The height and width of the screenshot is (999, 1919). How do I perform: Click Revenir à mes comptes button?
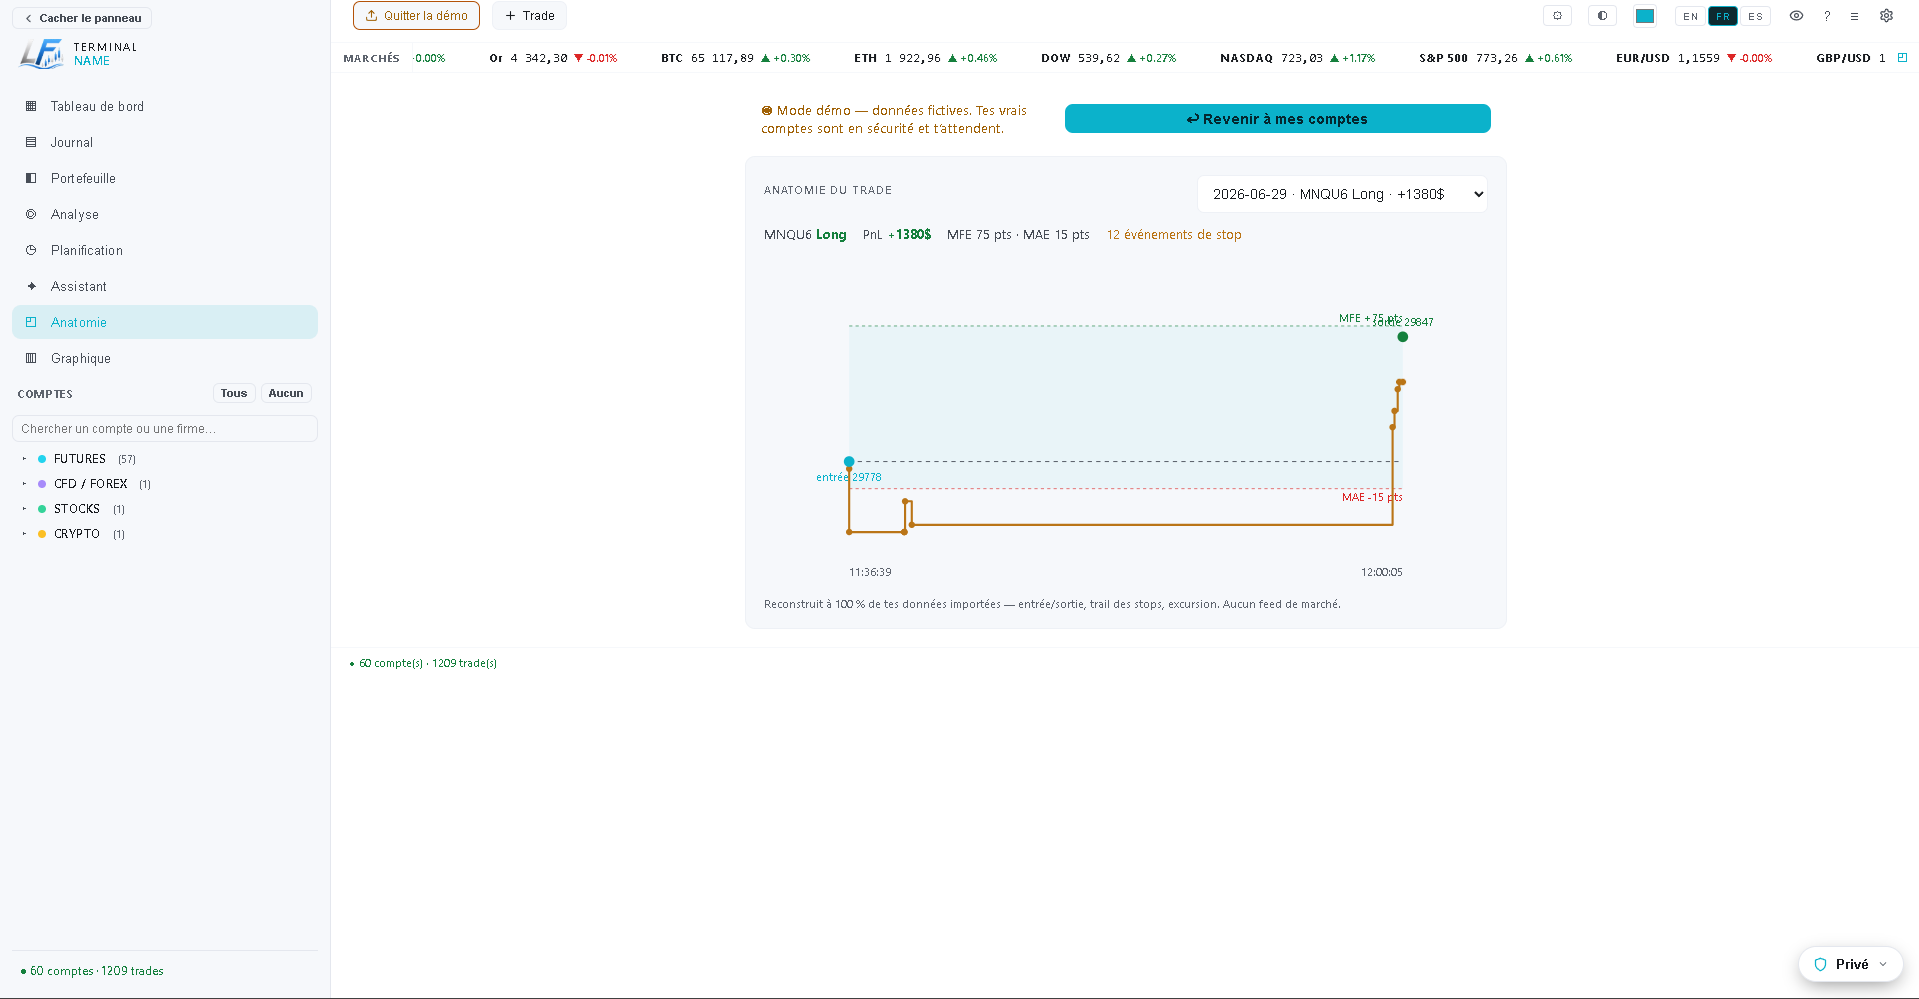1277,119
